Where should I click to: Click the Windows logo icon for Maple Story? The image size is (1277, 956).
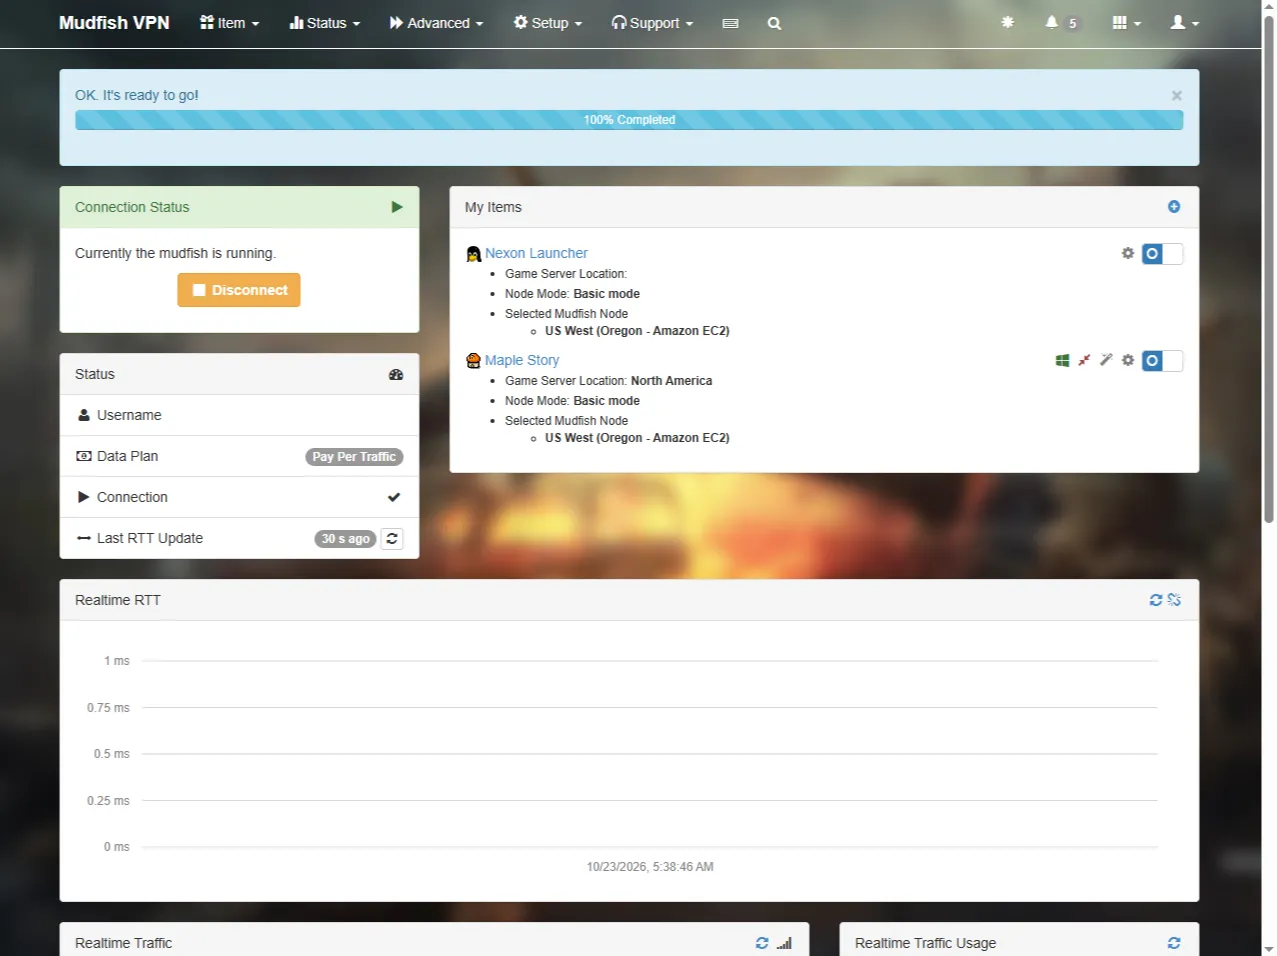tap(1062, 360)
